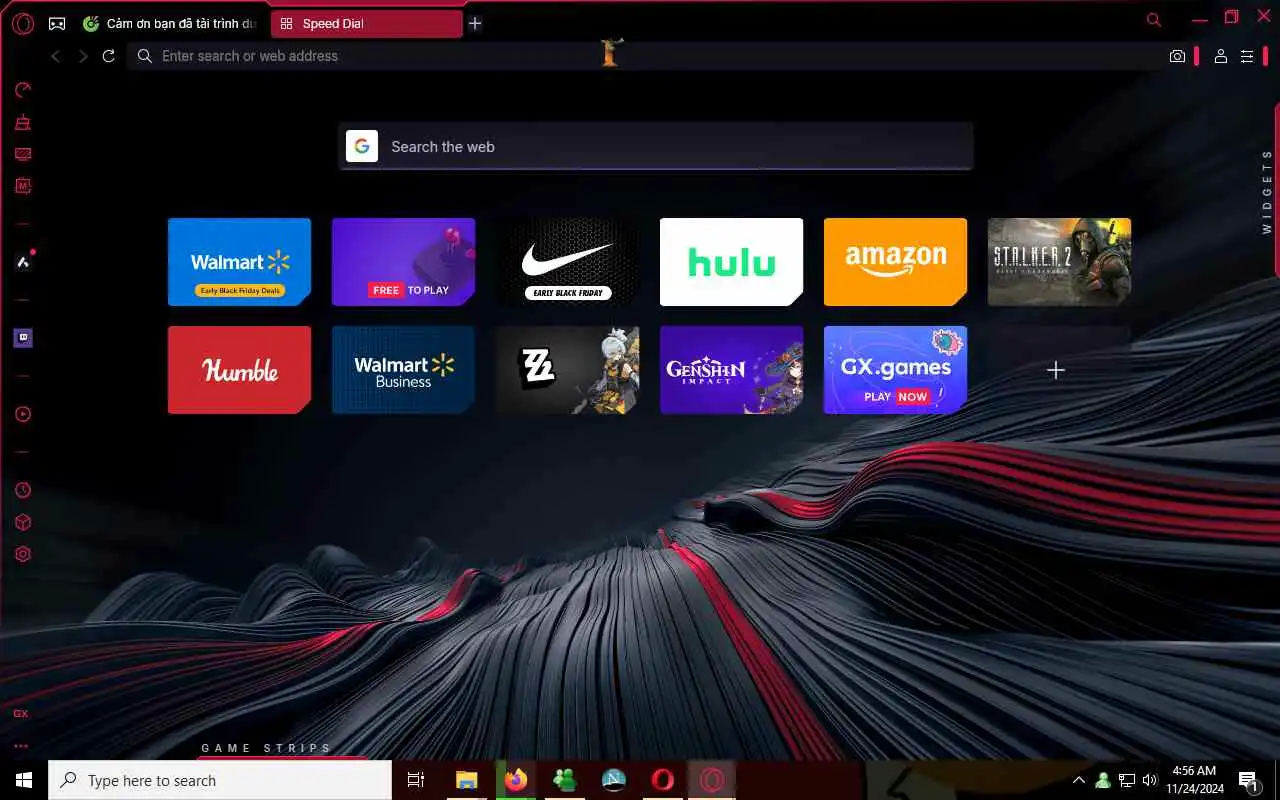Open Easy Setup settings icon

pos(1247,57)
